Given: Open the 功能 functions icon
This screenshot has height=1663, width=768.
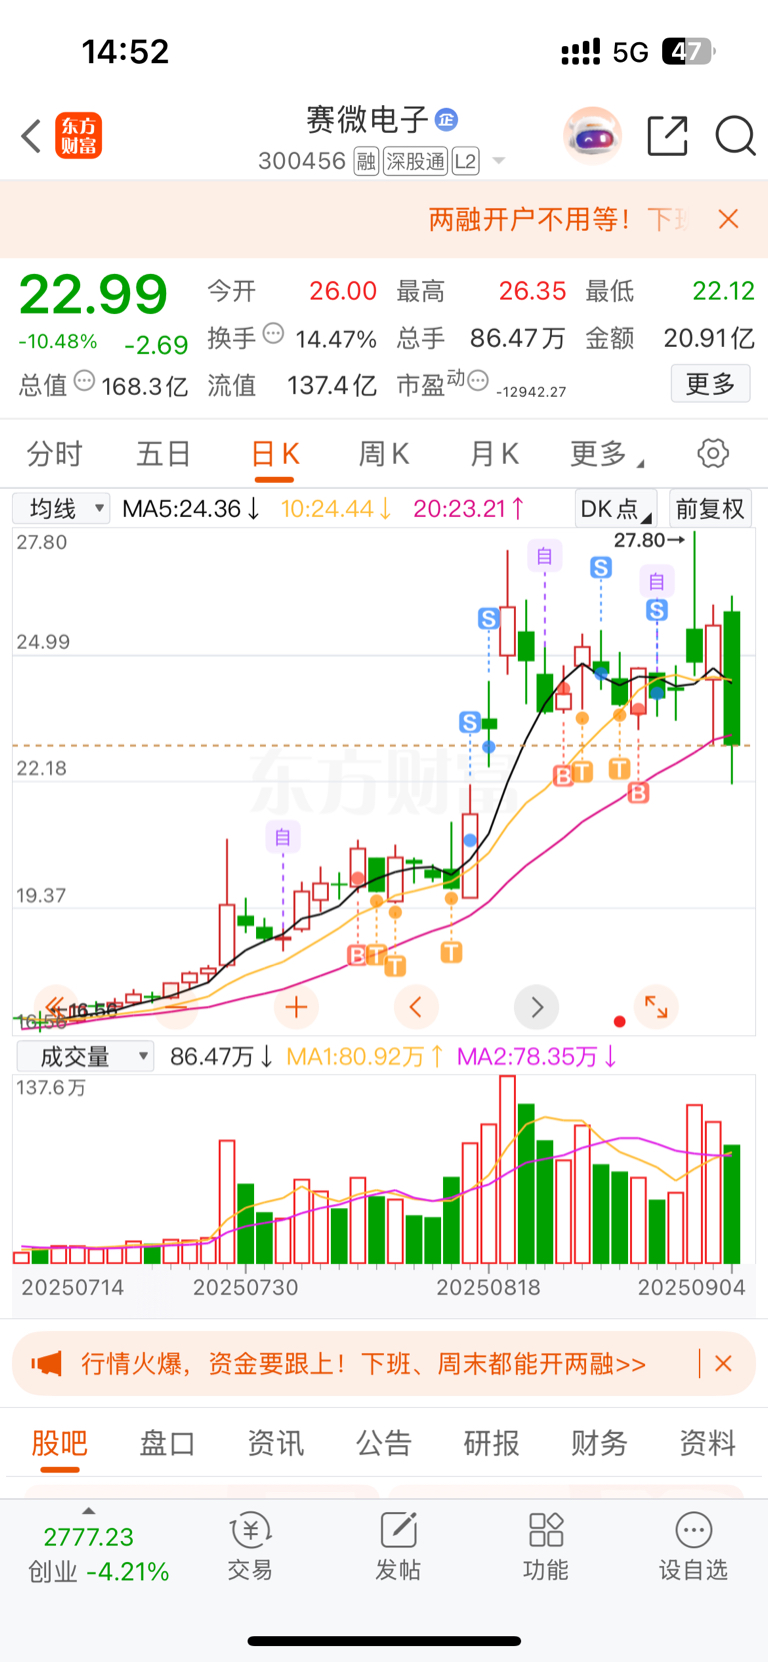Looking at the screenshot, I should 546,1546.
